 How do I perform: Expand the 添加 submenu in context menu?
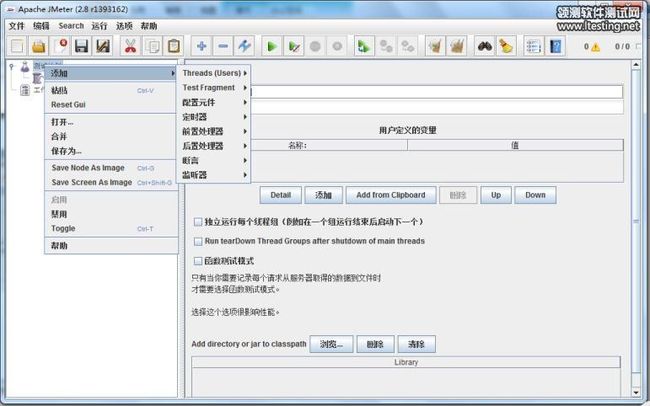coord(111,73)
